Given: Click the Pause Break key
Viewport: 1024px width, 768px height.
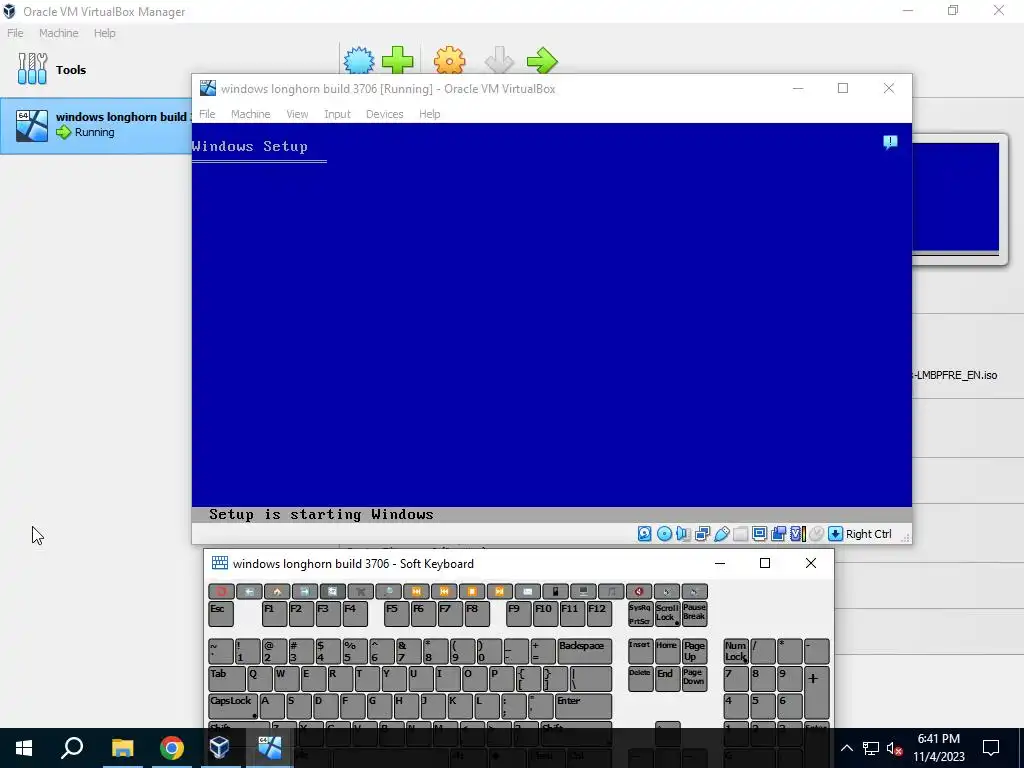Looking at the screenshot, I should (694, 615).
